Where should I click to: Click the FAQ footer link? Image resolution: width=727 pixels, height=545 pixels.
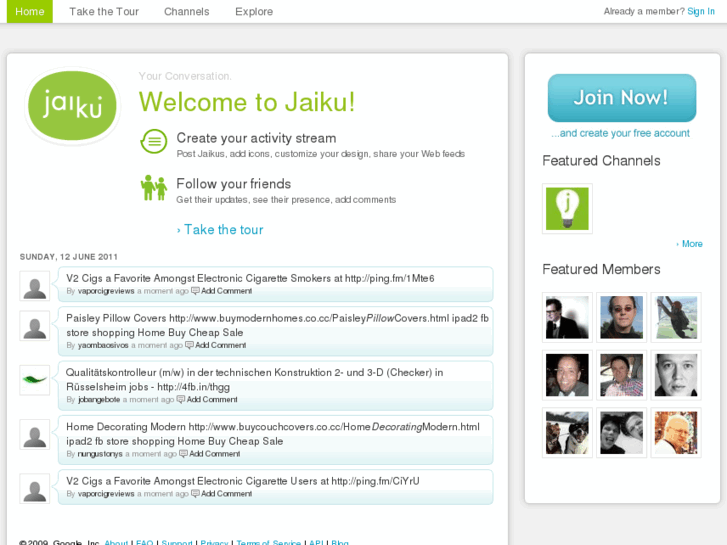coord(144,542)
